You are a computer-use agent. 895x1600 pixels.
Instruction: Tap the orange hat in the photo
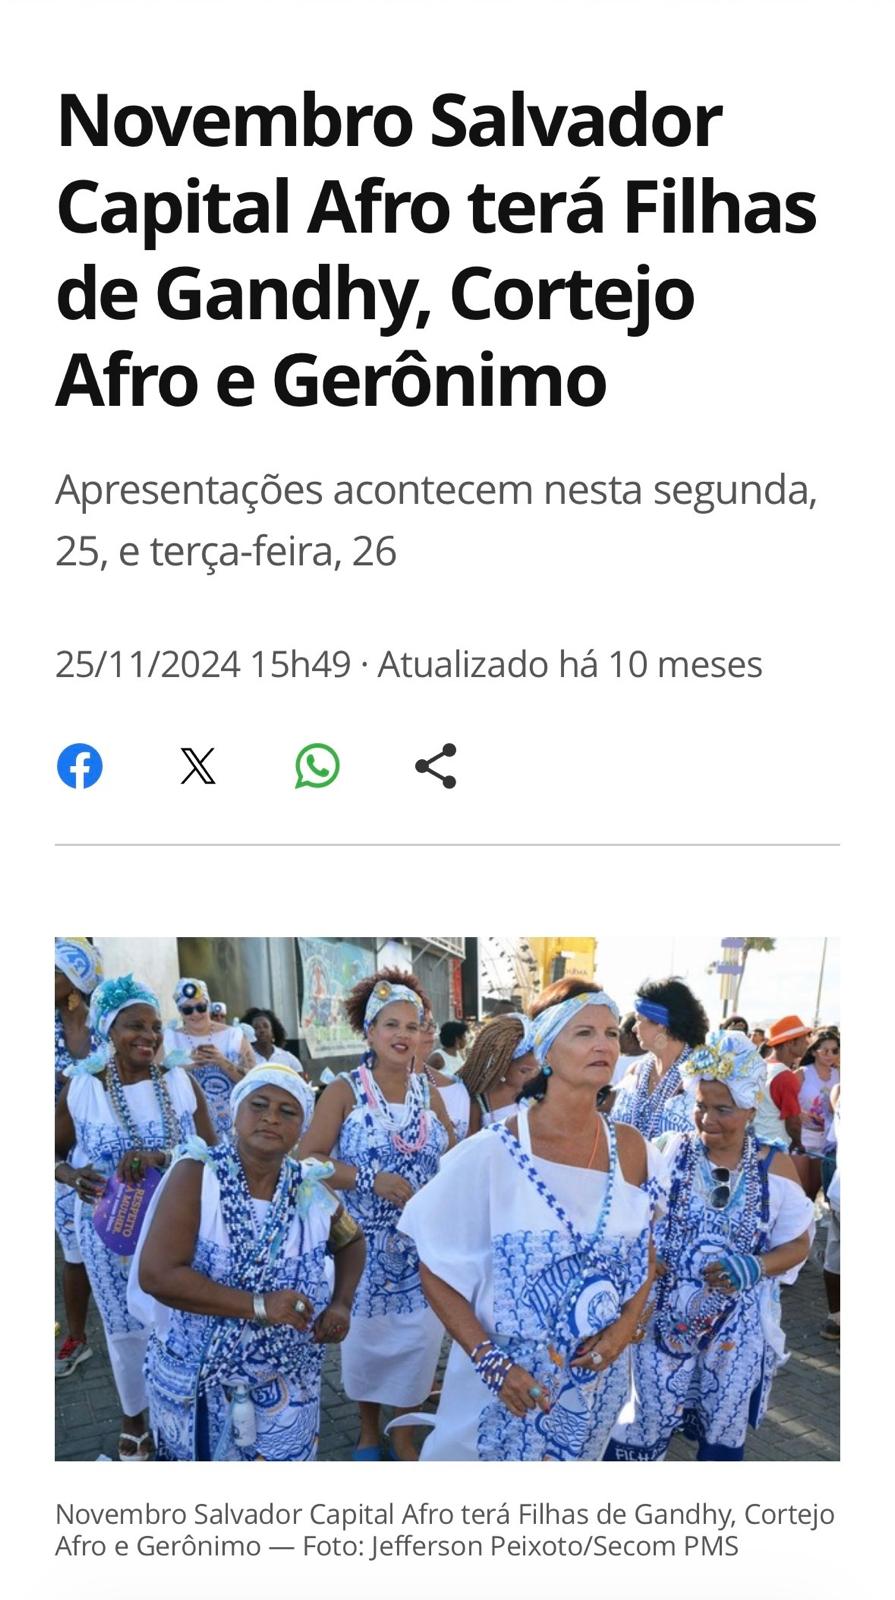coord(789,1030)
